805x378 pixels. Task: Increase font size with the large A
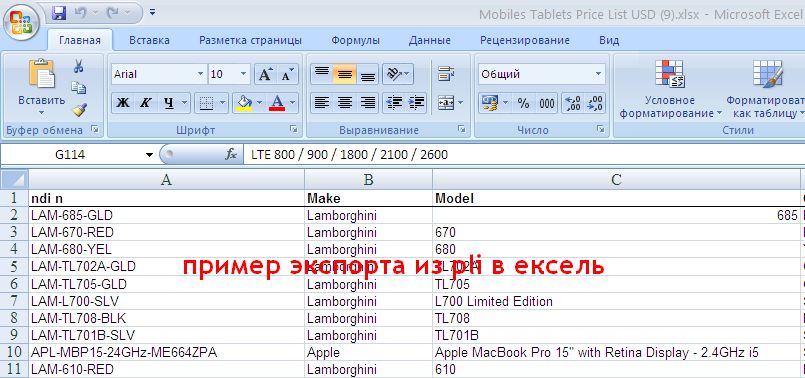pyautogui.click(x=265, y=74)
